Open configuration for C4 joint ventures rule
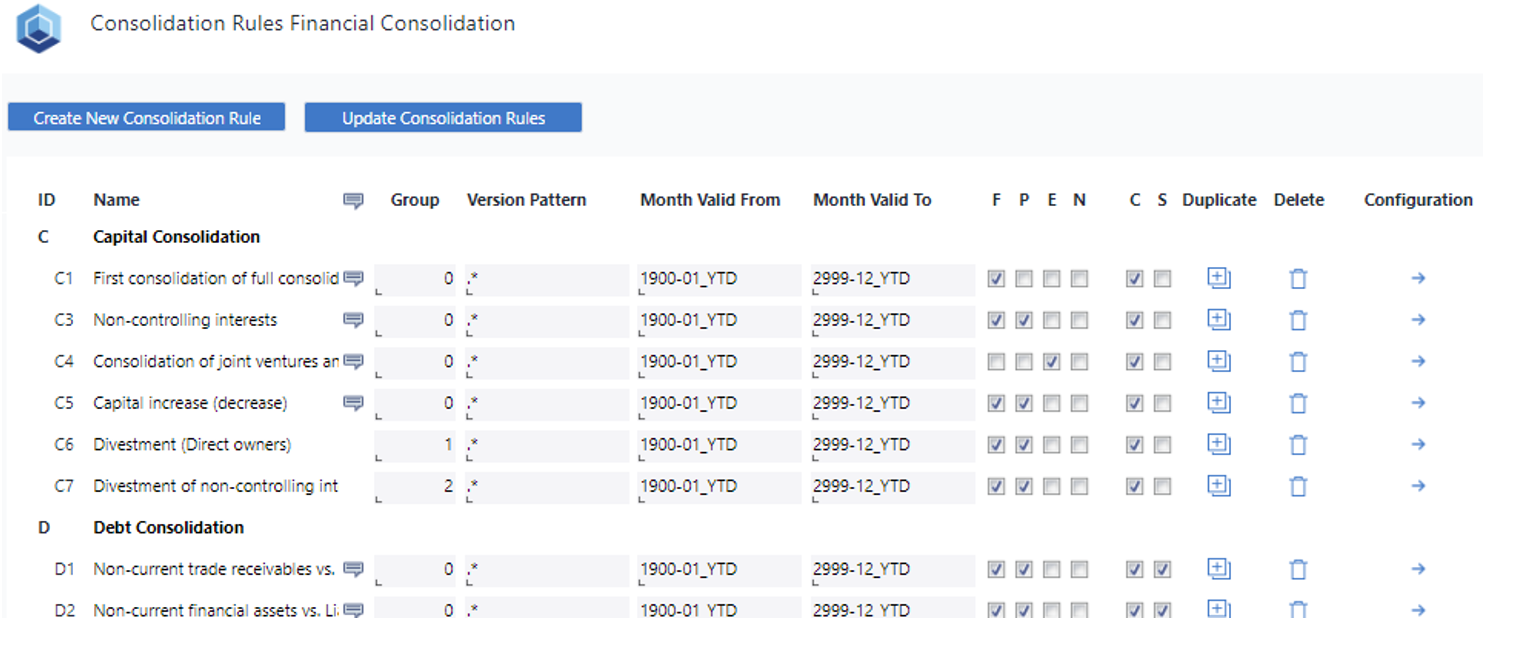1522x665 pixels. click(1419, 362)
